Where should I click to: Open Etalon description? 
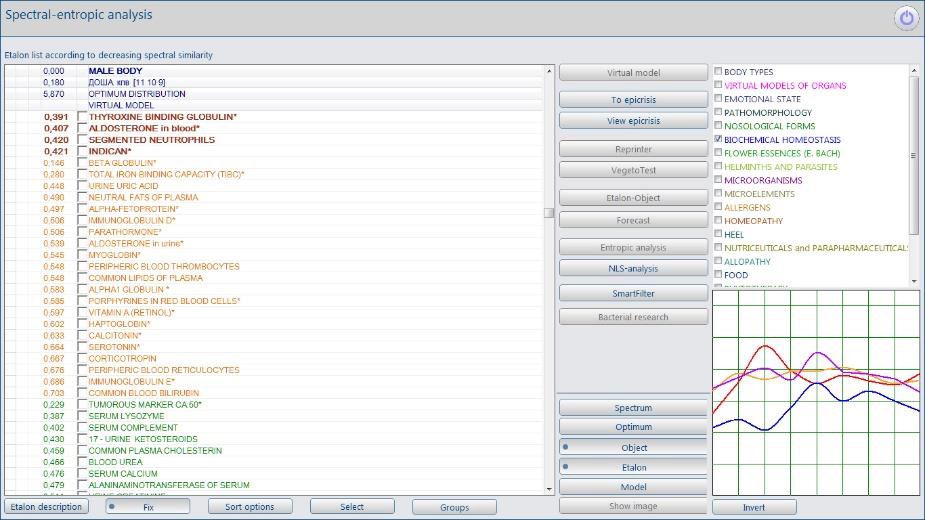[46, 506]
